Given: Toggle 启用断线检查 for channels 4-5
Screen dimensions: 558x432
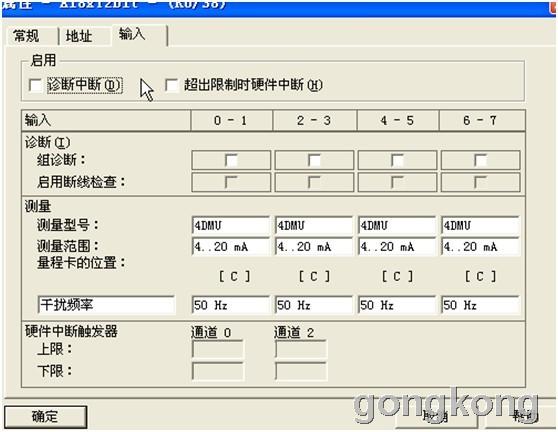Looking at the screenshot, I should [x=397, y=182].
